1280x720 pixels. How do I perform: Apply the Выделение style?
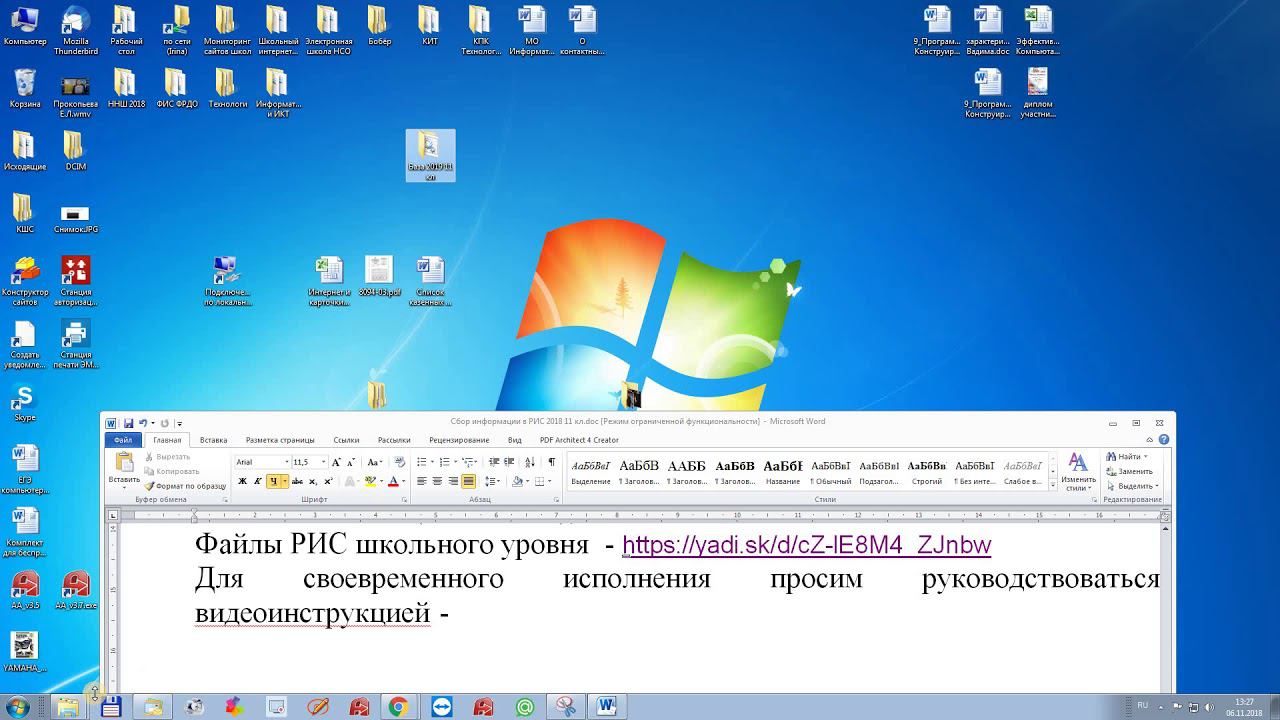(x=591, y=472)
